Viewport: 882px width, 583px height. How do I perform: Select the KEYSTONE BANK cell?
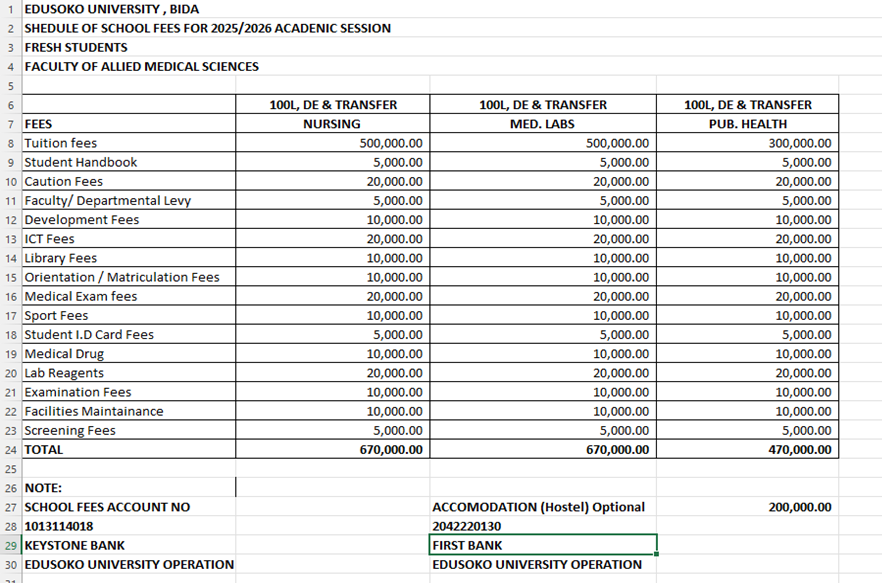click(75, 545)
